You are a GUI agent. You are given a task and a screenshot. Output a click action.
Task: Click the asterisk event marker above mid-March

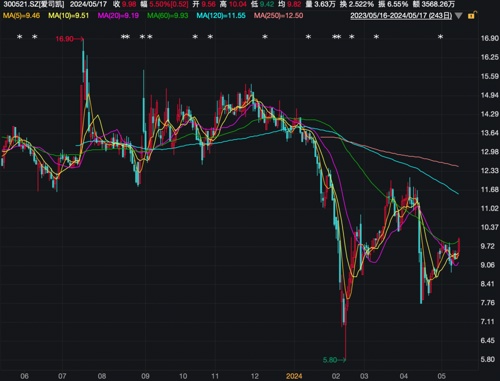(376, 37)
